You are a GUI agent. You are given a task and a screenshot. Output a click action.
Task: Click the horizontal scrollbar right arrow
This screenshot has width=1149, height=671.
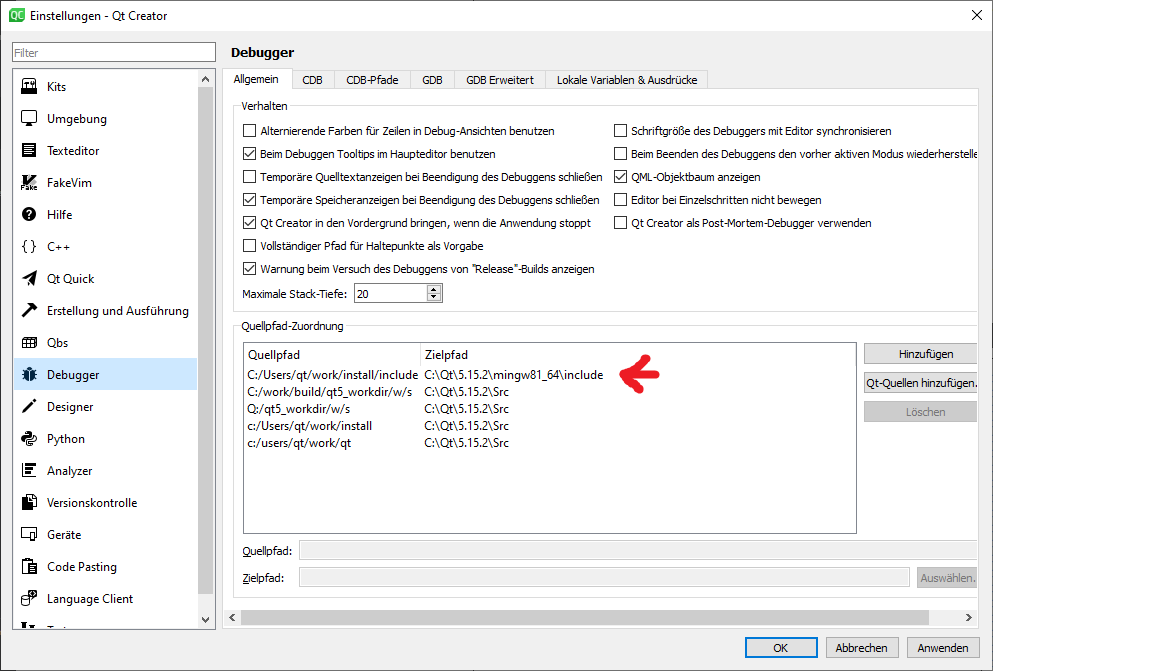pyautogui.click(x=968, y=618)
